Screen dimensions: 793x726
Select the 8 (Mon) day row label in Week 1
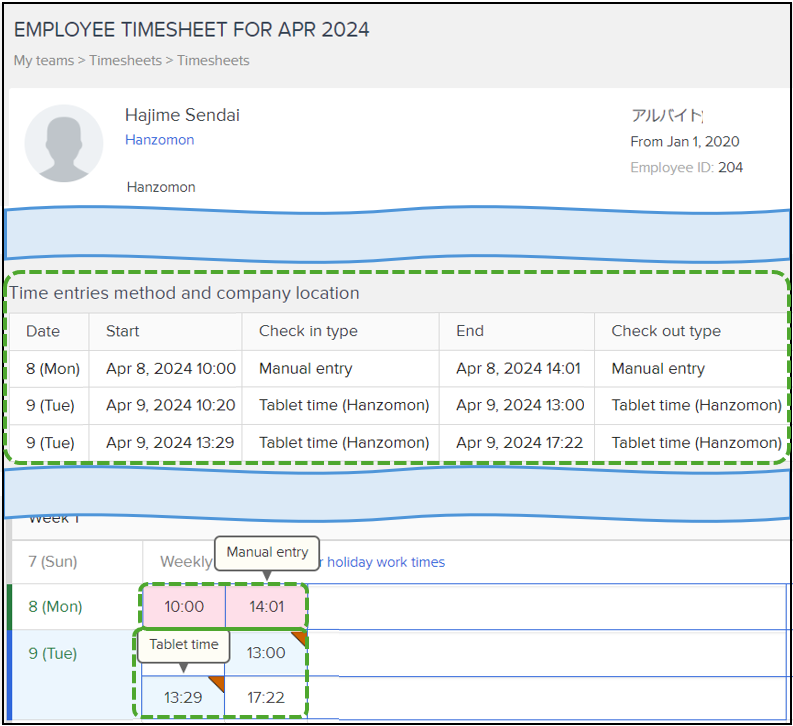(x=55, y=607)
